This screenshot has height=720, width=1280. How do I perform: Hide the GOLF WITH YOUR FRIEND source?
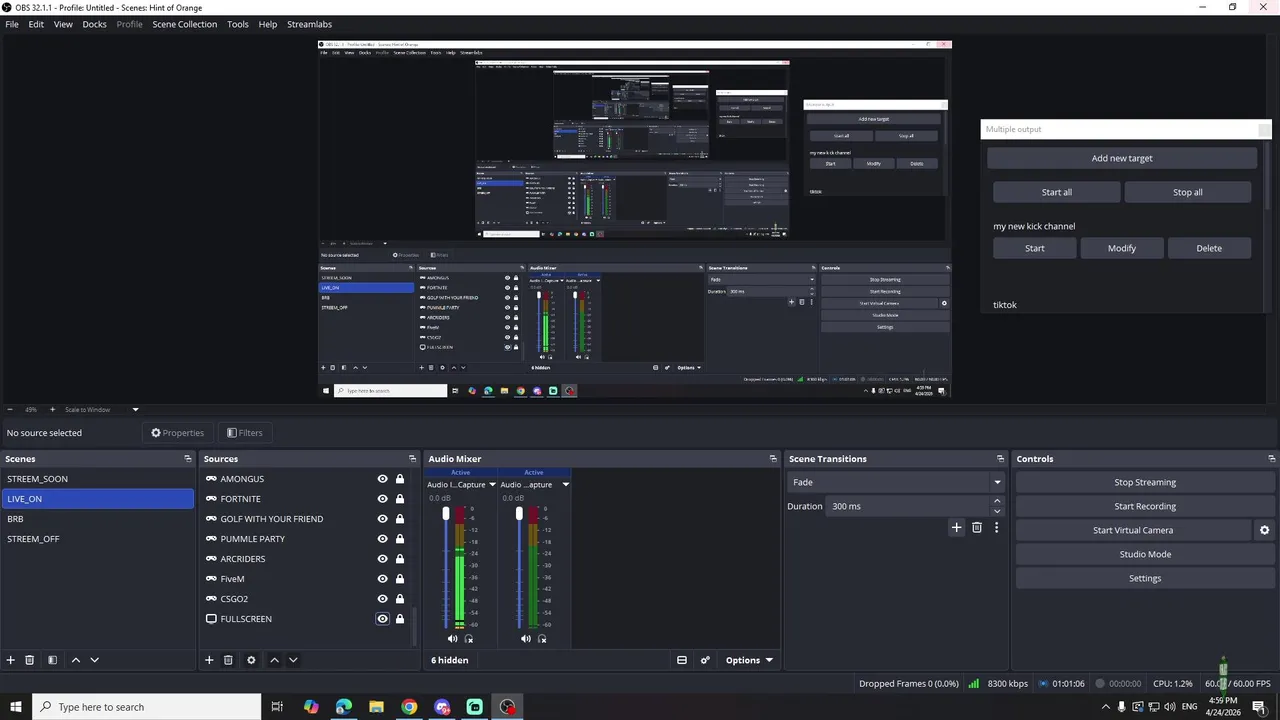click(382, 519)
